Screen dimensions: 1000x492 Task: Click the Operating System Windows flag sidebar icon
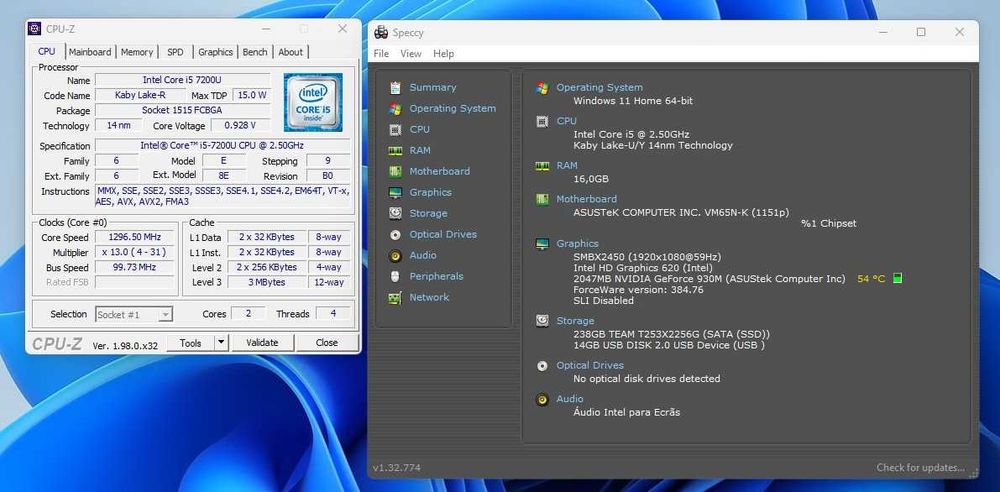click(x=395, y=108)
